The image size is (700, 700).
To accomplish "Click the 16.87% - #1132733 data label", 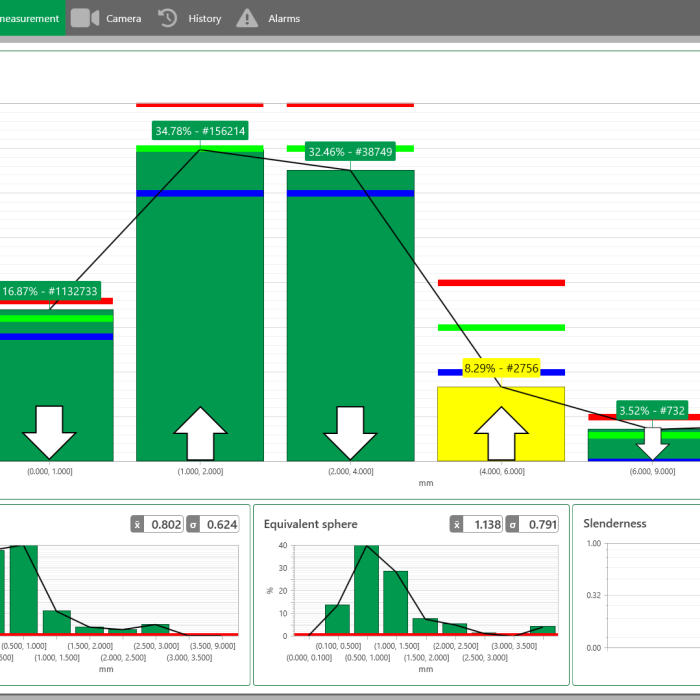I will click(50, 292).
